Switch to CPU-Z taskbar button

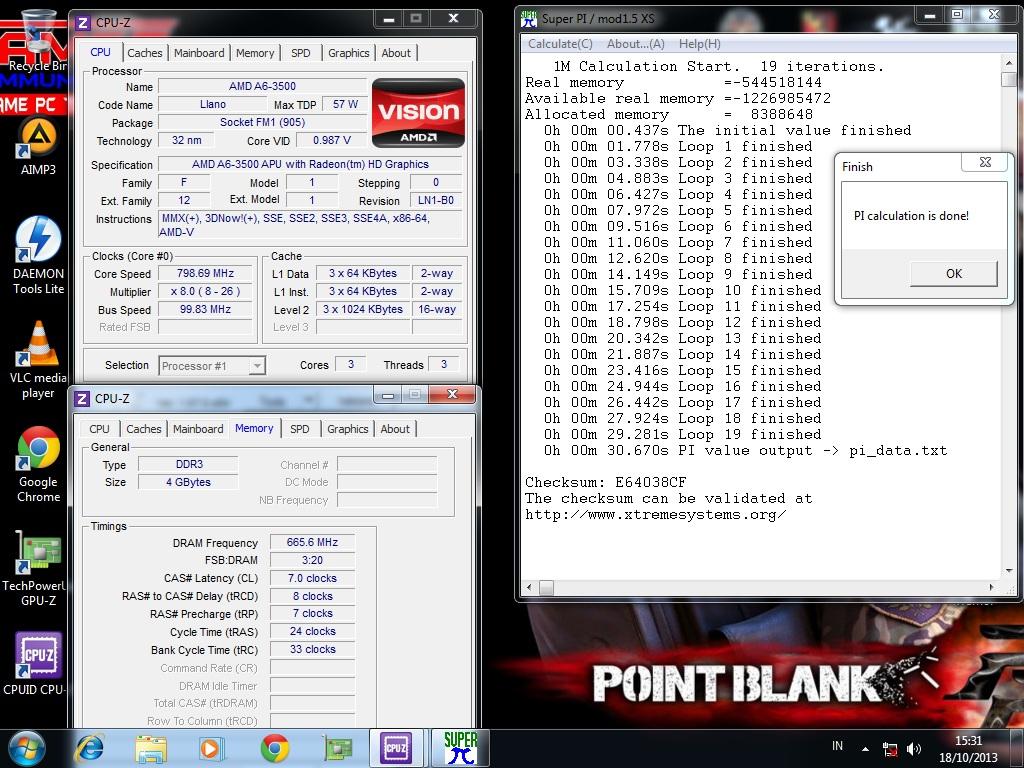tap(396, 748)
